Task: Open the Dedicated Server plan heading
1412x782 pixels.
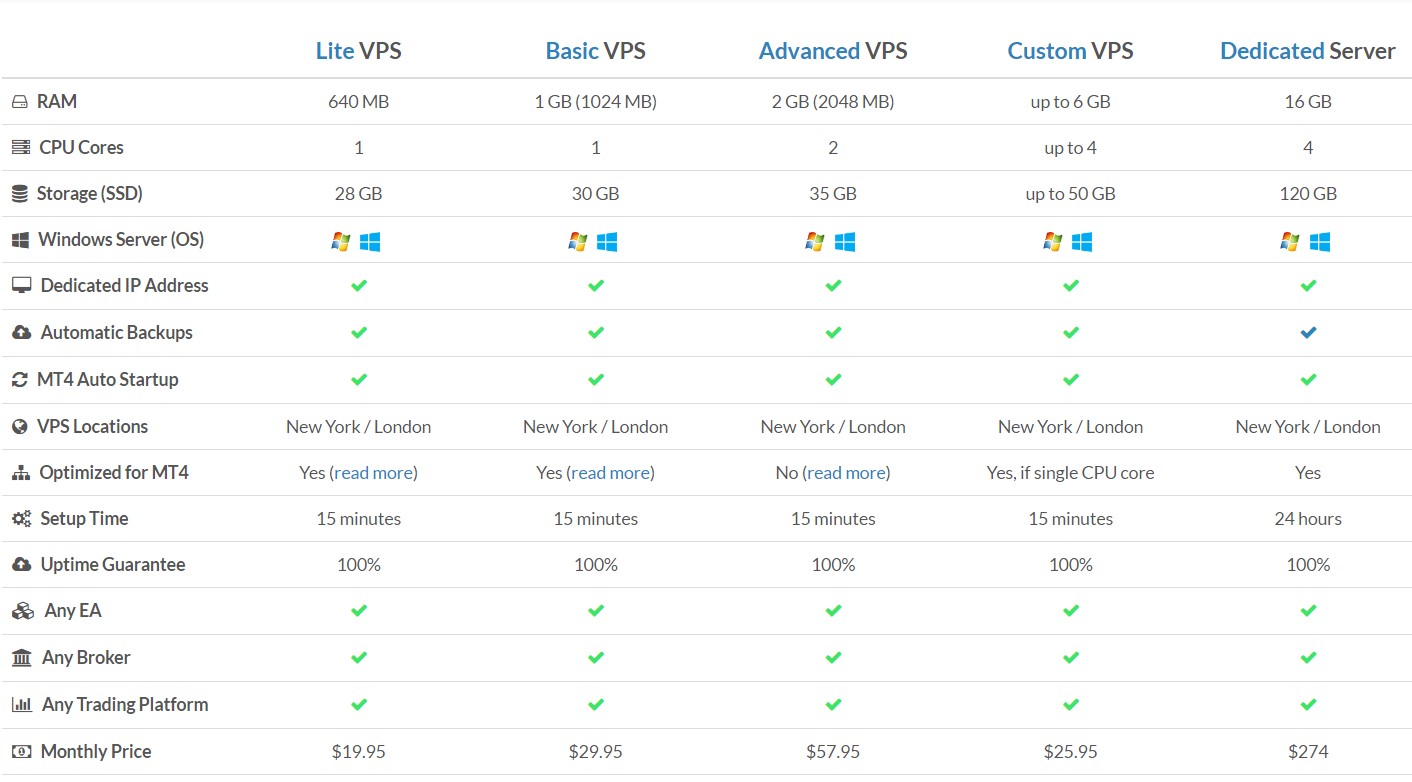Action: [x=1308, y=51]
